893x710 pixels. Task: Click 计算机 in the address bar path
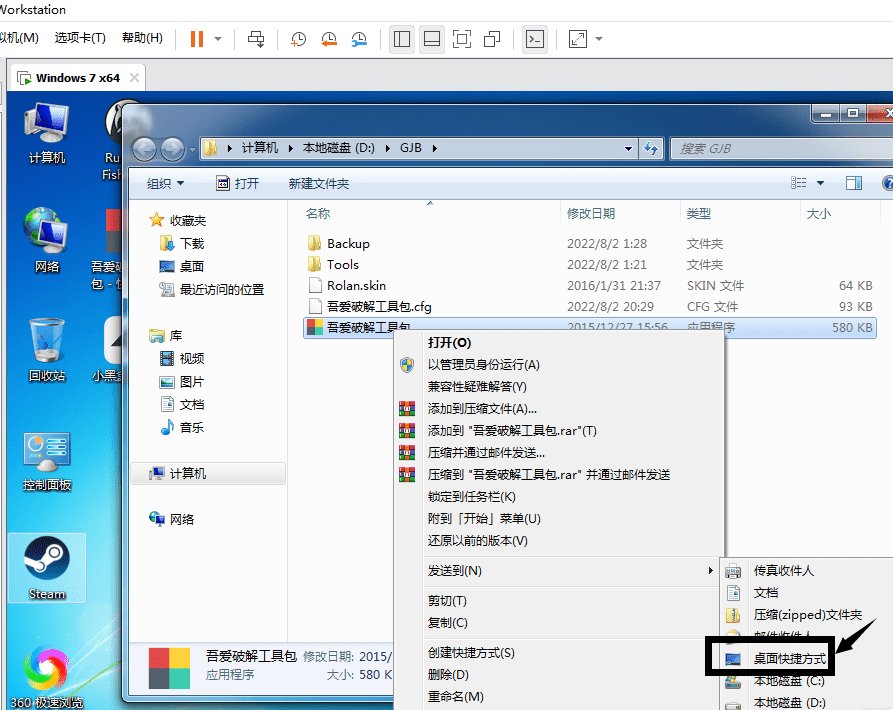click(260, 148)
